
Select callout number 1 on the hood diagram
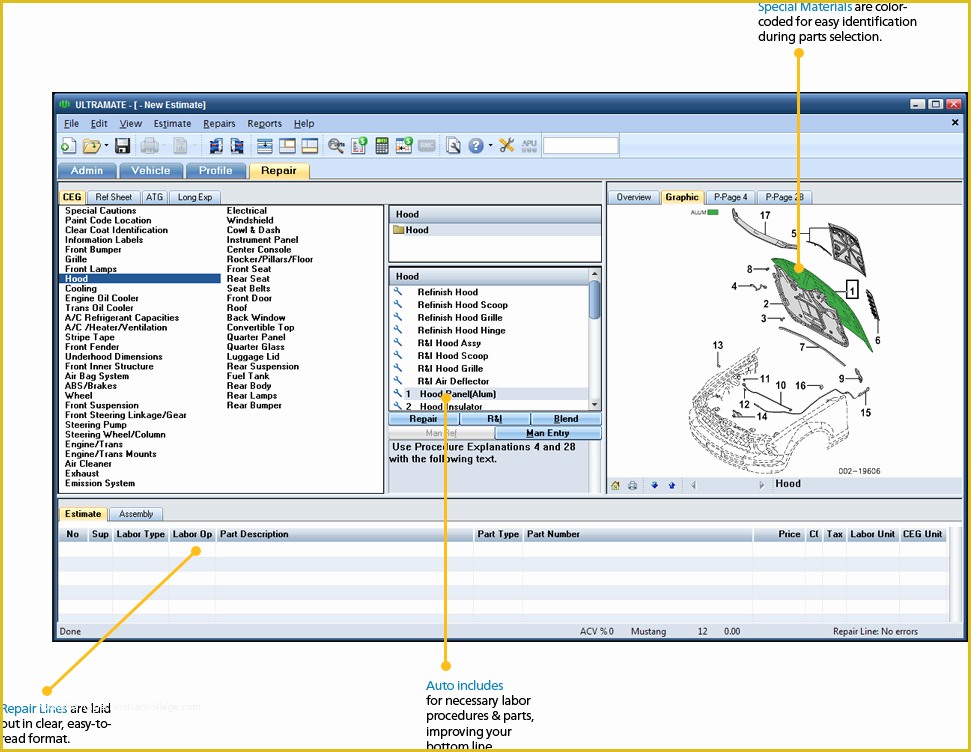click(852, 290)
